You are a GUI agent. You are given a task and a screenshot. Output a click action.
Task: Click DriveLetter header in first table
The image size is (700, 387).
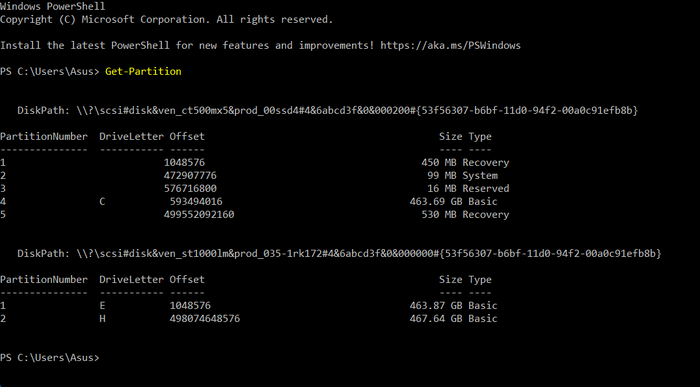point(131,137)
